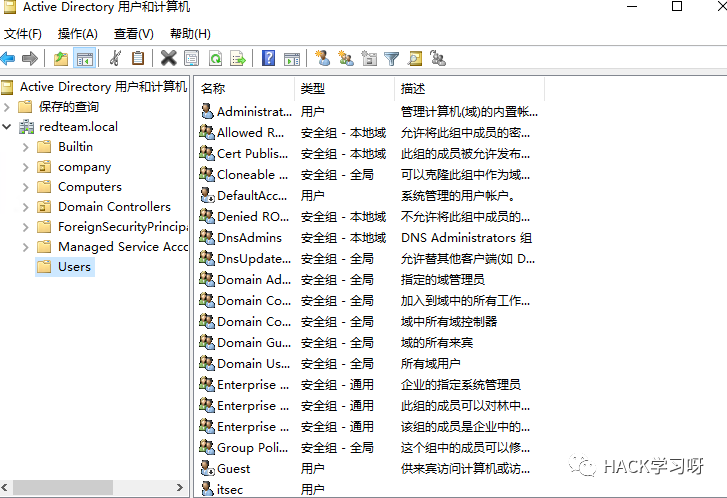Select the Domain Ad... group row

(x=369, y=280)
